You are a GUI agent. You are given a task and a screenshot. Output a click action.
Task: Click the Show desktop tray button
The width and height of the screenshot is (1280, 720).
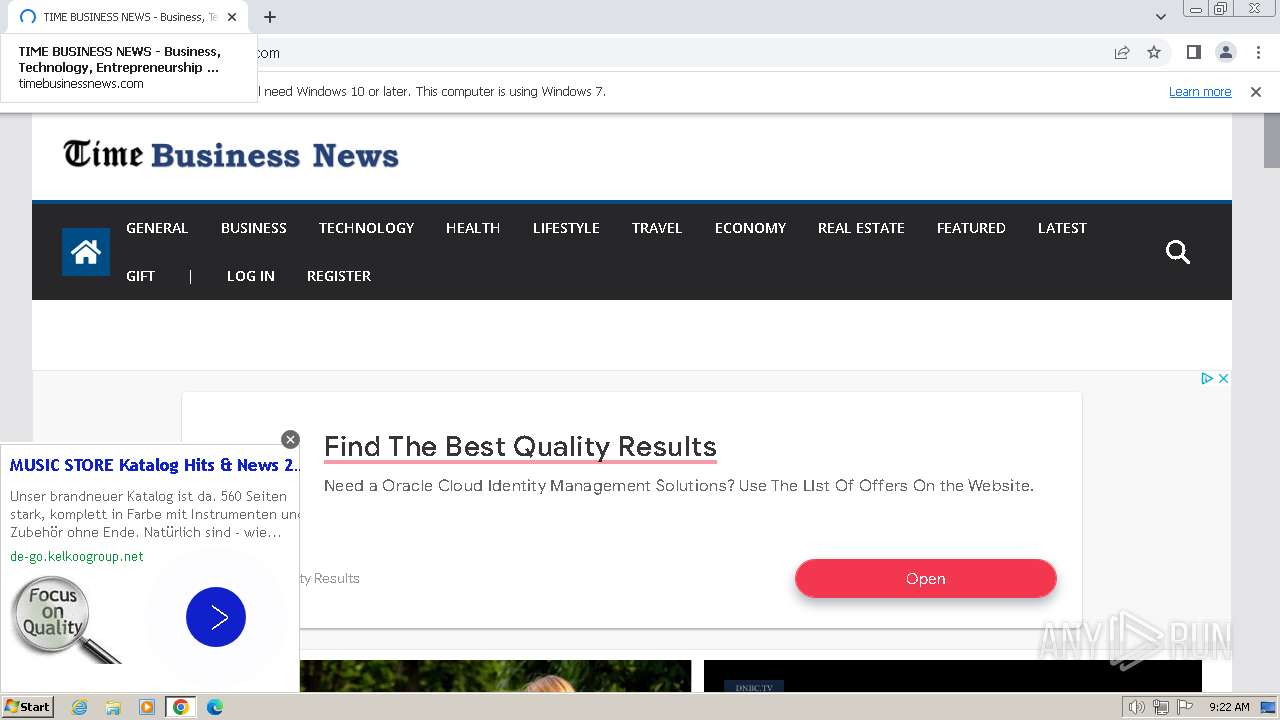(x=1268, y=707)
